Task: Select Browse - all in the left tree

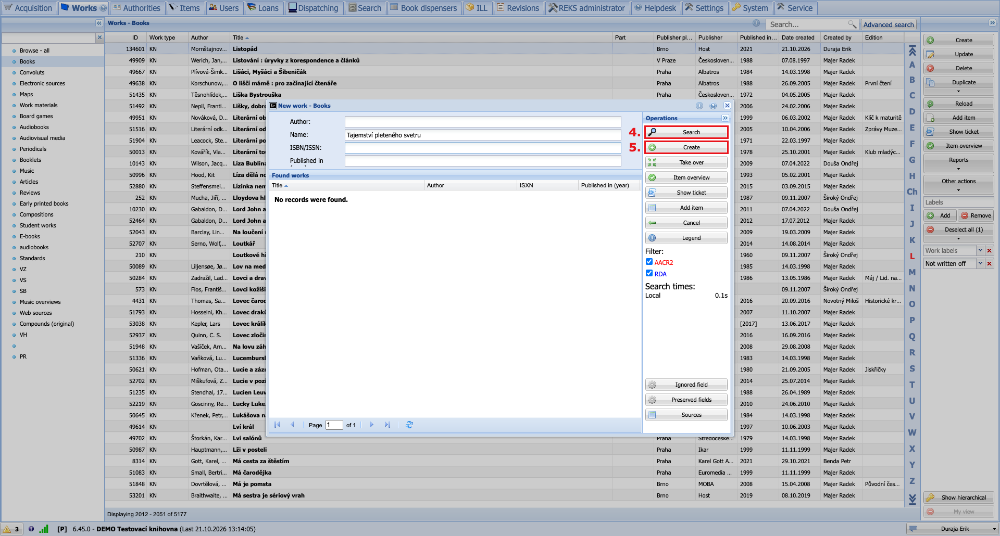Action: (34, 50)
